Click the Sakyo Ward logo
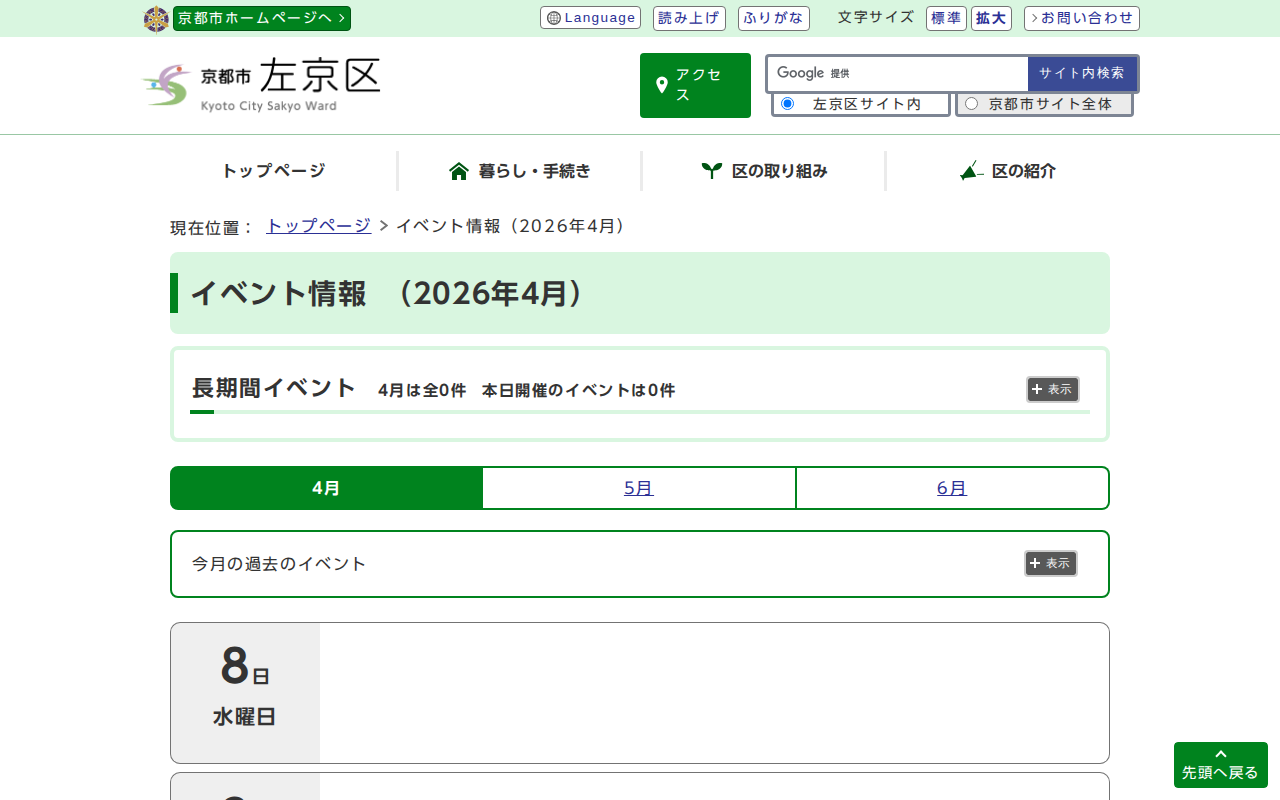1280x800 pixels. pos(261,85)
